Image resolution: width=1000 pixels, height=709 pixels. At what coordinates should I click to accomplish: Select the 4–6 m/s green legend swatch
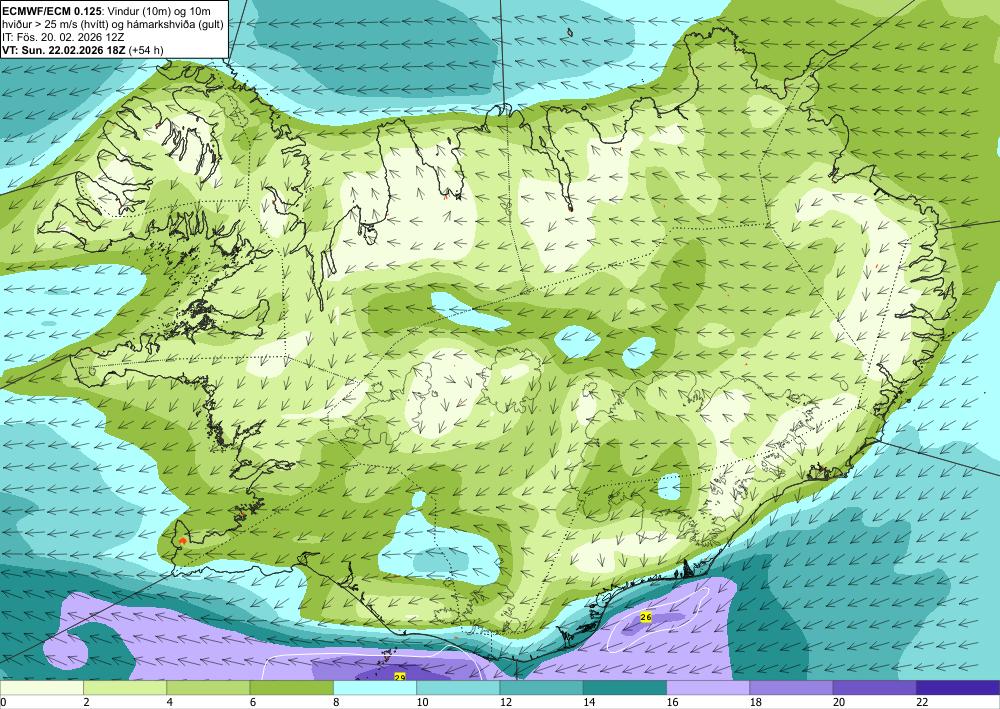point(208,688)
